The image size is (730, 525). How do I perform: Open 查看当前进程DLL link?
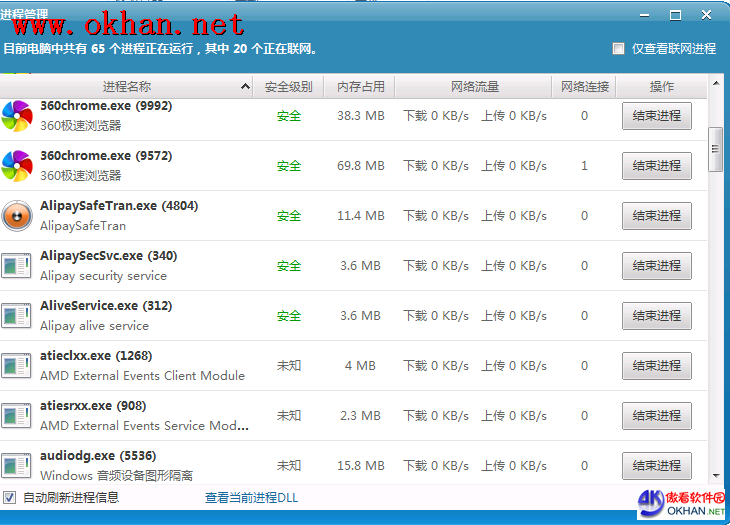coord(251,498)
